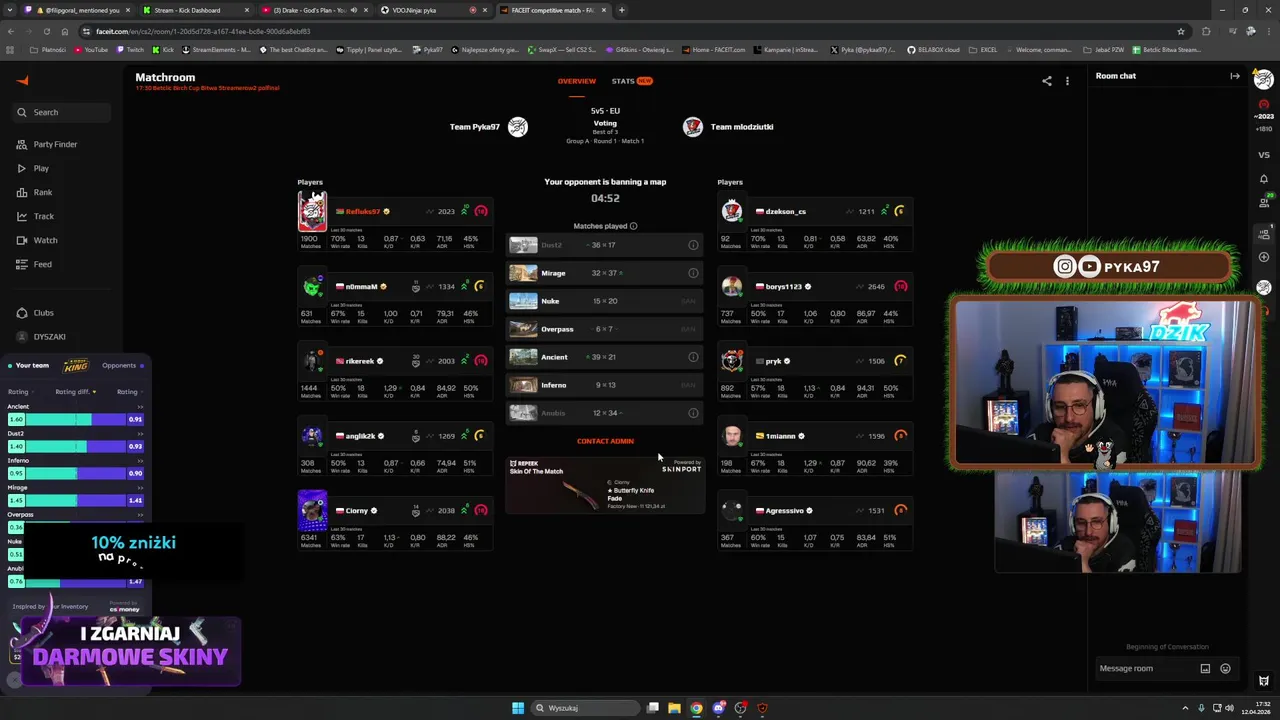Show Dust2 map info icon
Viewport: 1280px width, 720px height.
(x=693, y=245)
